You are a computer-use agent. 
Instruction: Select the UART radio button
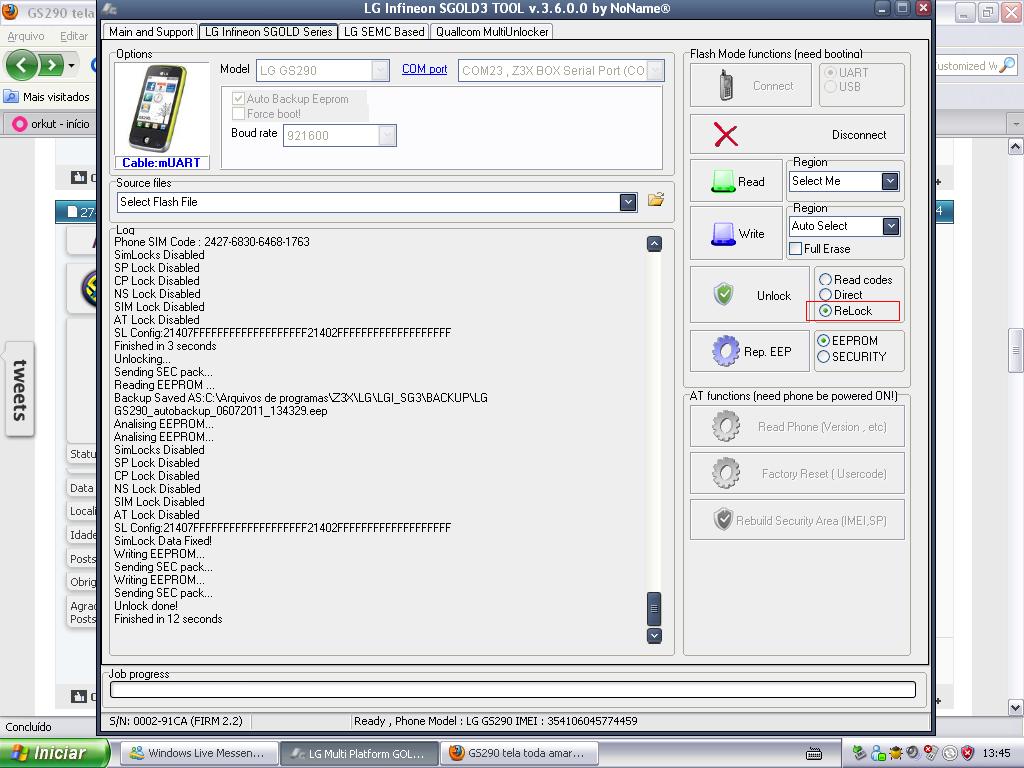(831, 72)
